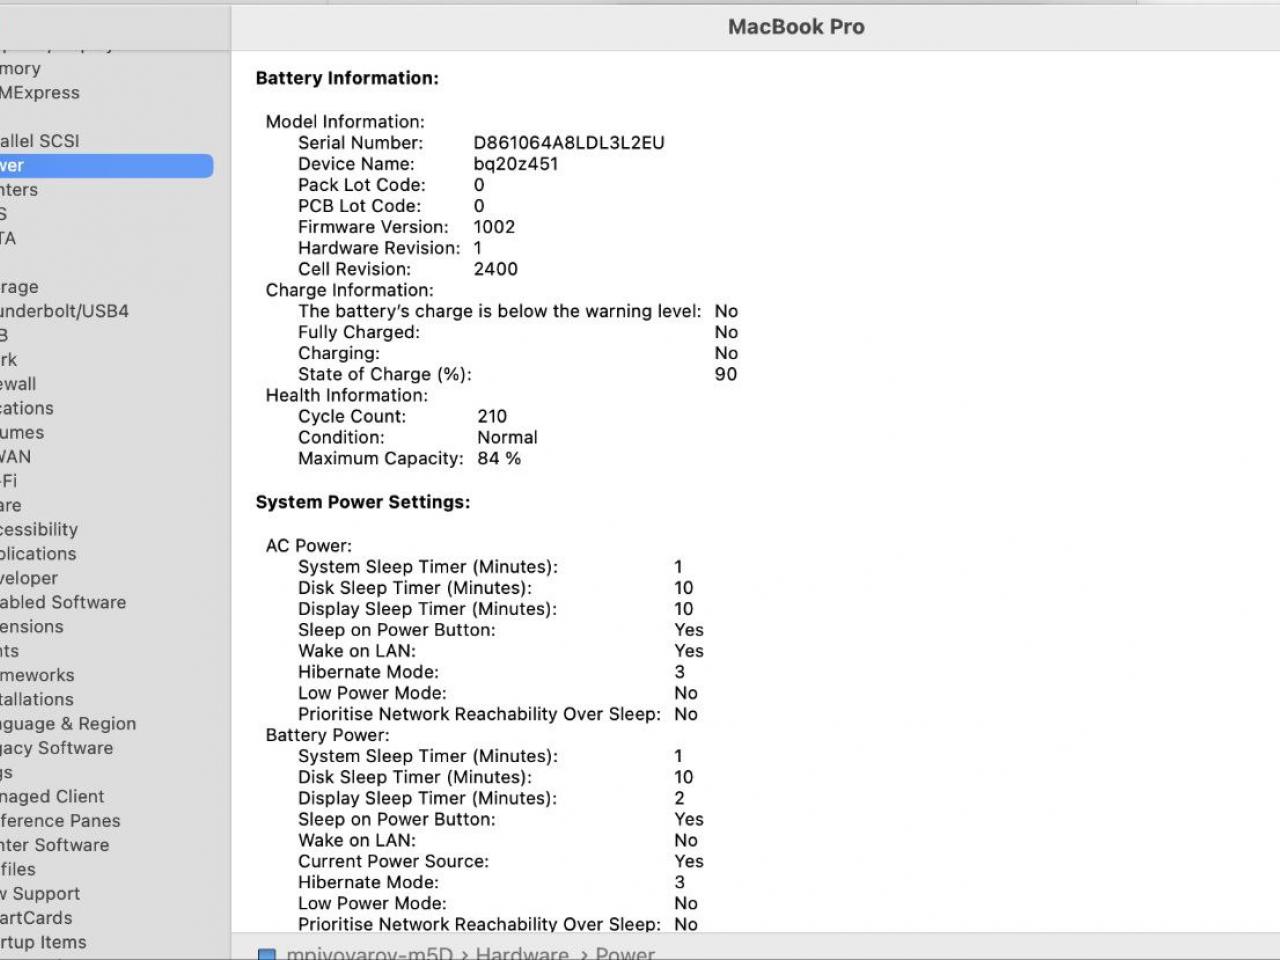The image size is (1280, 960).
Task: Select the Startup Items sidebar entry
Action: 43,942
